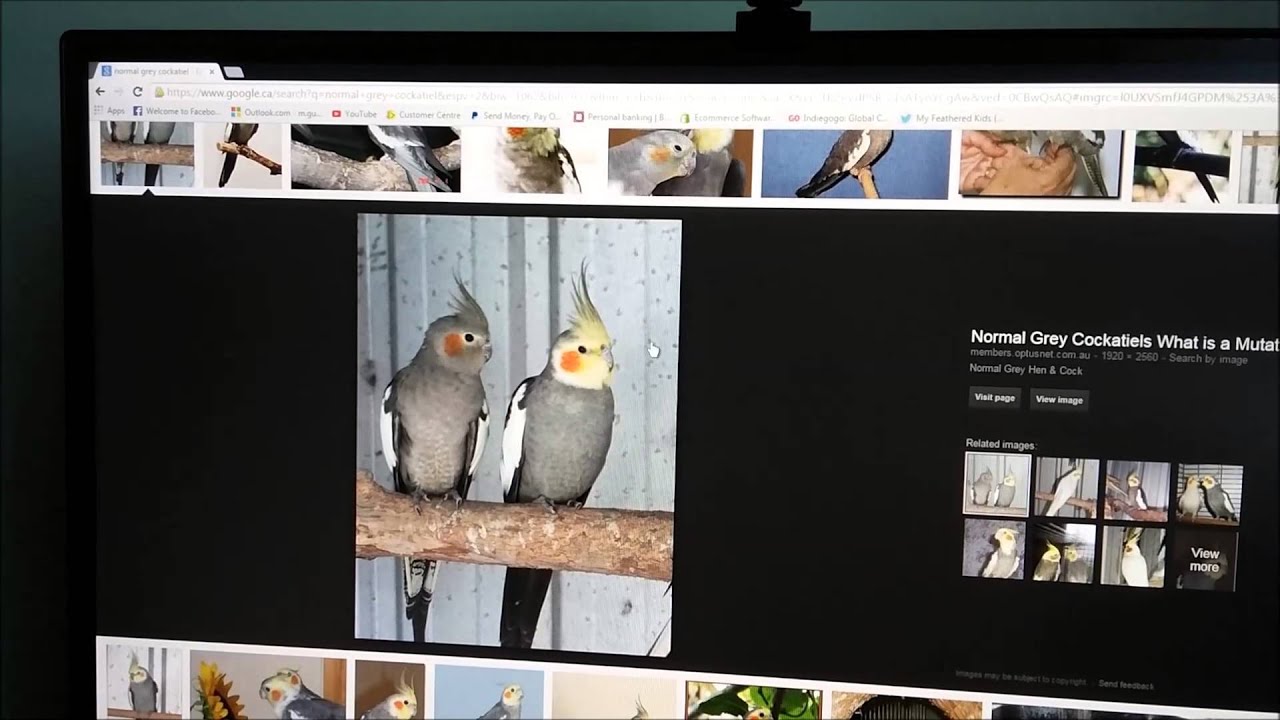Image resolution: width=1280 pixels, height=720 pixels.
Task: Reload the page with the refresh icon
Action: [x=137, y=92]
